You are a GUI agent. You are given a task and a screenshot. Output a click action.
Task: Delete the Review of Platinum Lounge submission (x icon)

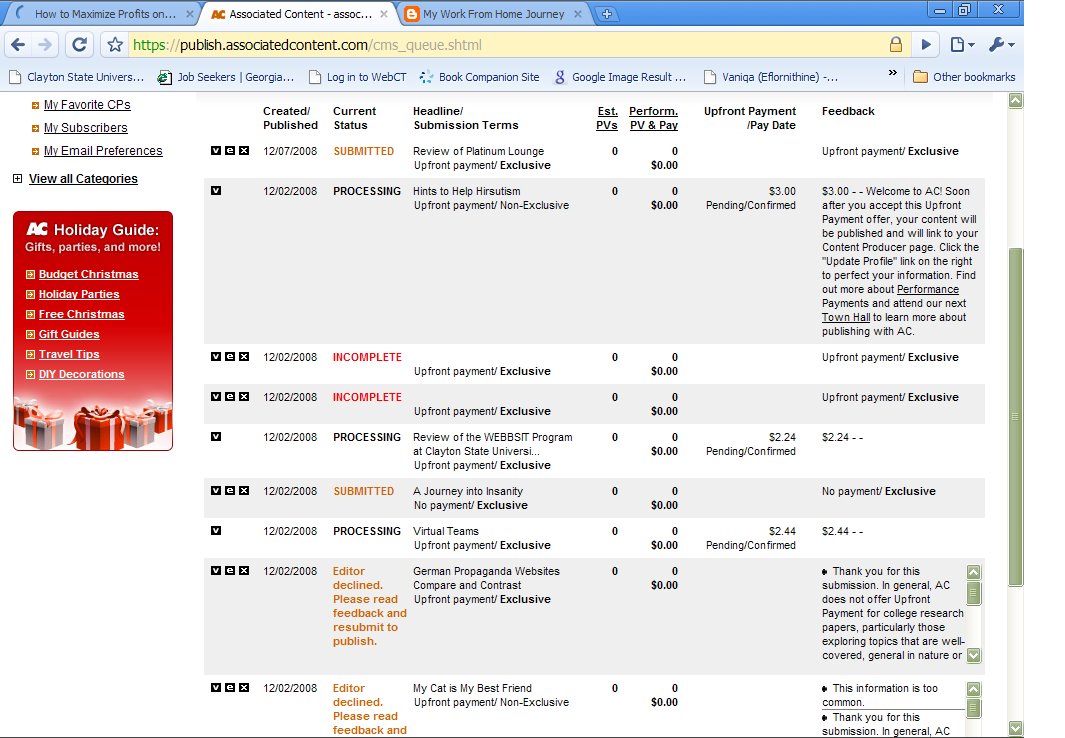click(245, 151)
